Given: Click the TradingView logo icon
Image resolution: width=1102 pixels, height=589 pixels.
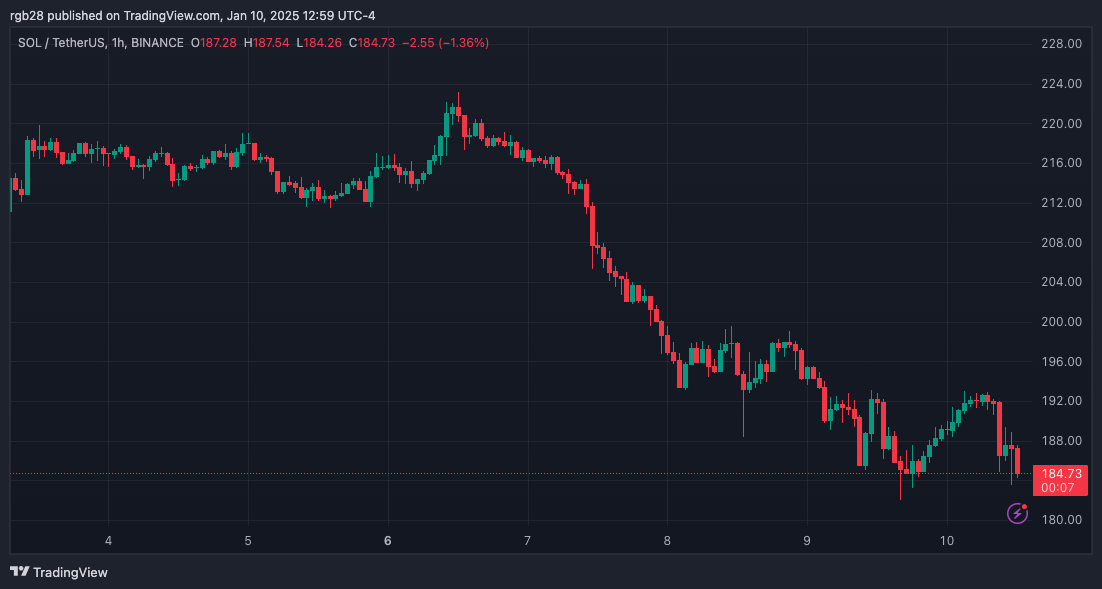Looking at the screenshot, I should tap(20, 572).
